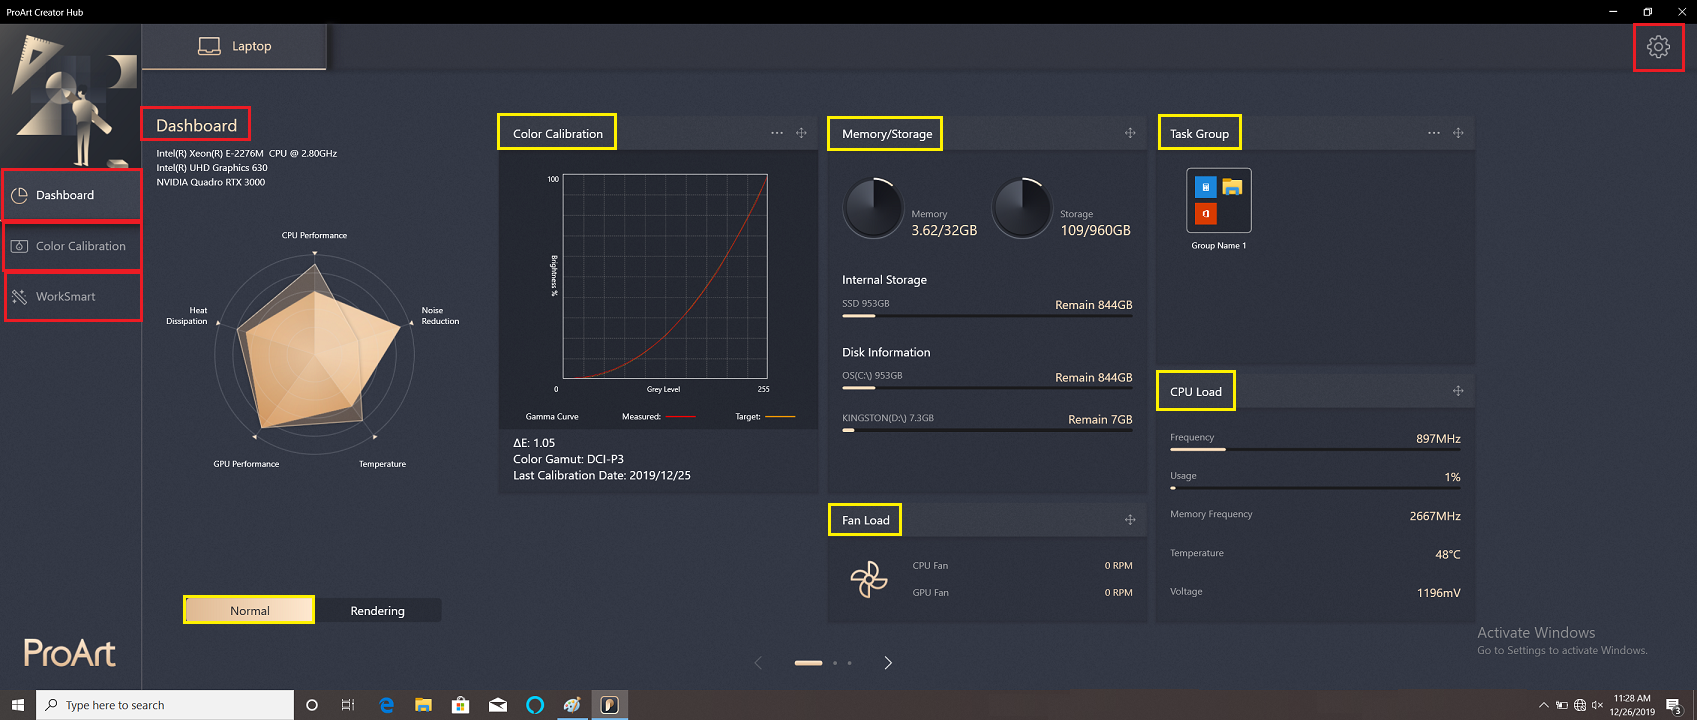Image resolution: width=1700 pixels, height=723 pixels.
Task: Click the 'ΔE: 1.05' value
Action: [534, 443]
